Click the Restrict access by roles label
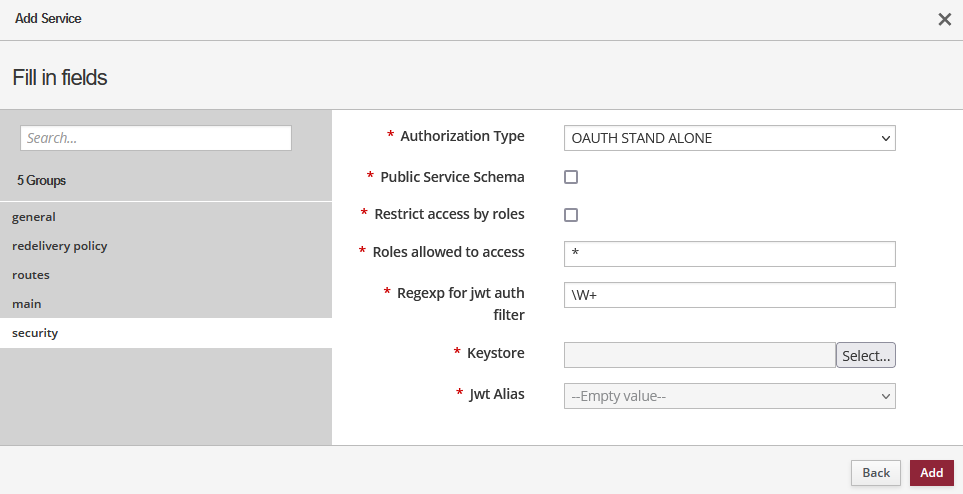 pyautogui.click(x=449, y=214)
